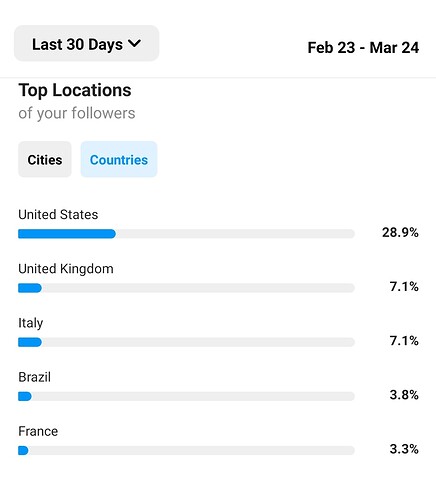Viewport: 436px width, 500px height.
Task: Select the Brazil country label
Action: click(34, 377)
